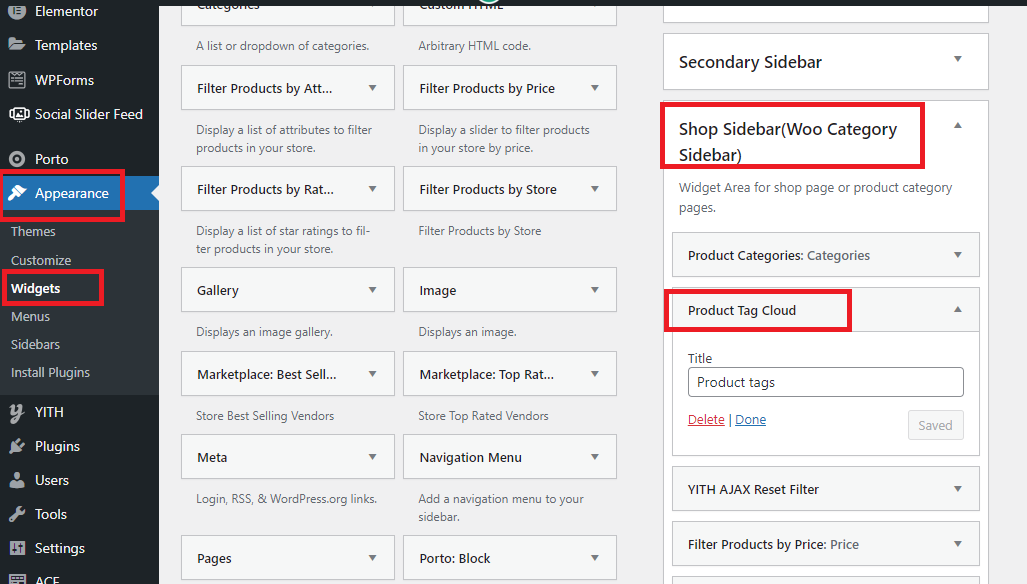This screenshot has height=584, width=1027.
Task: Click the YITH icon in admin menu
Action: click(16, 412)
